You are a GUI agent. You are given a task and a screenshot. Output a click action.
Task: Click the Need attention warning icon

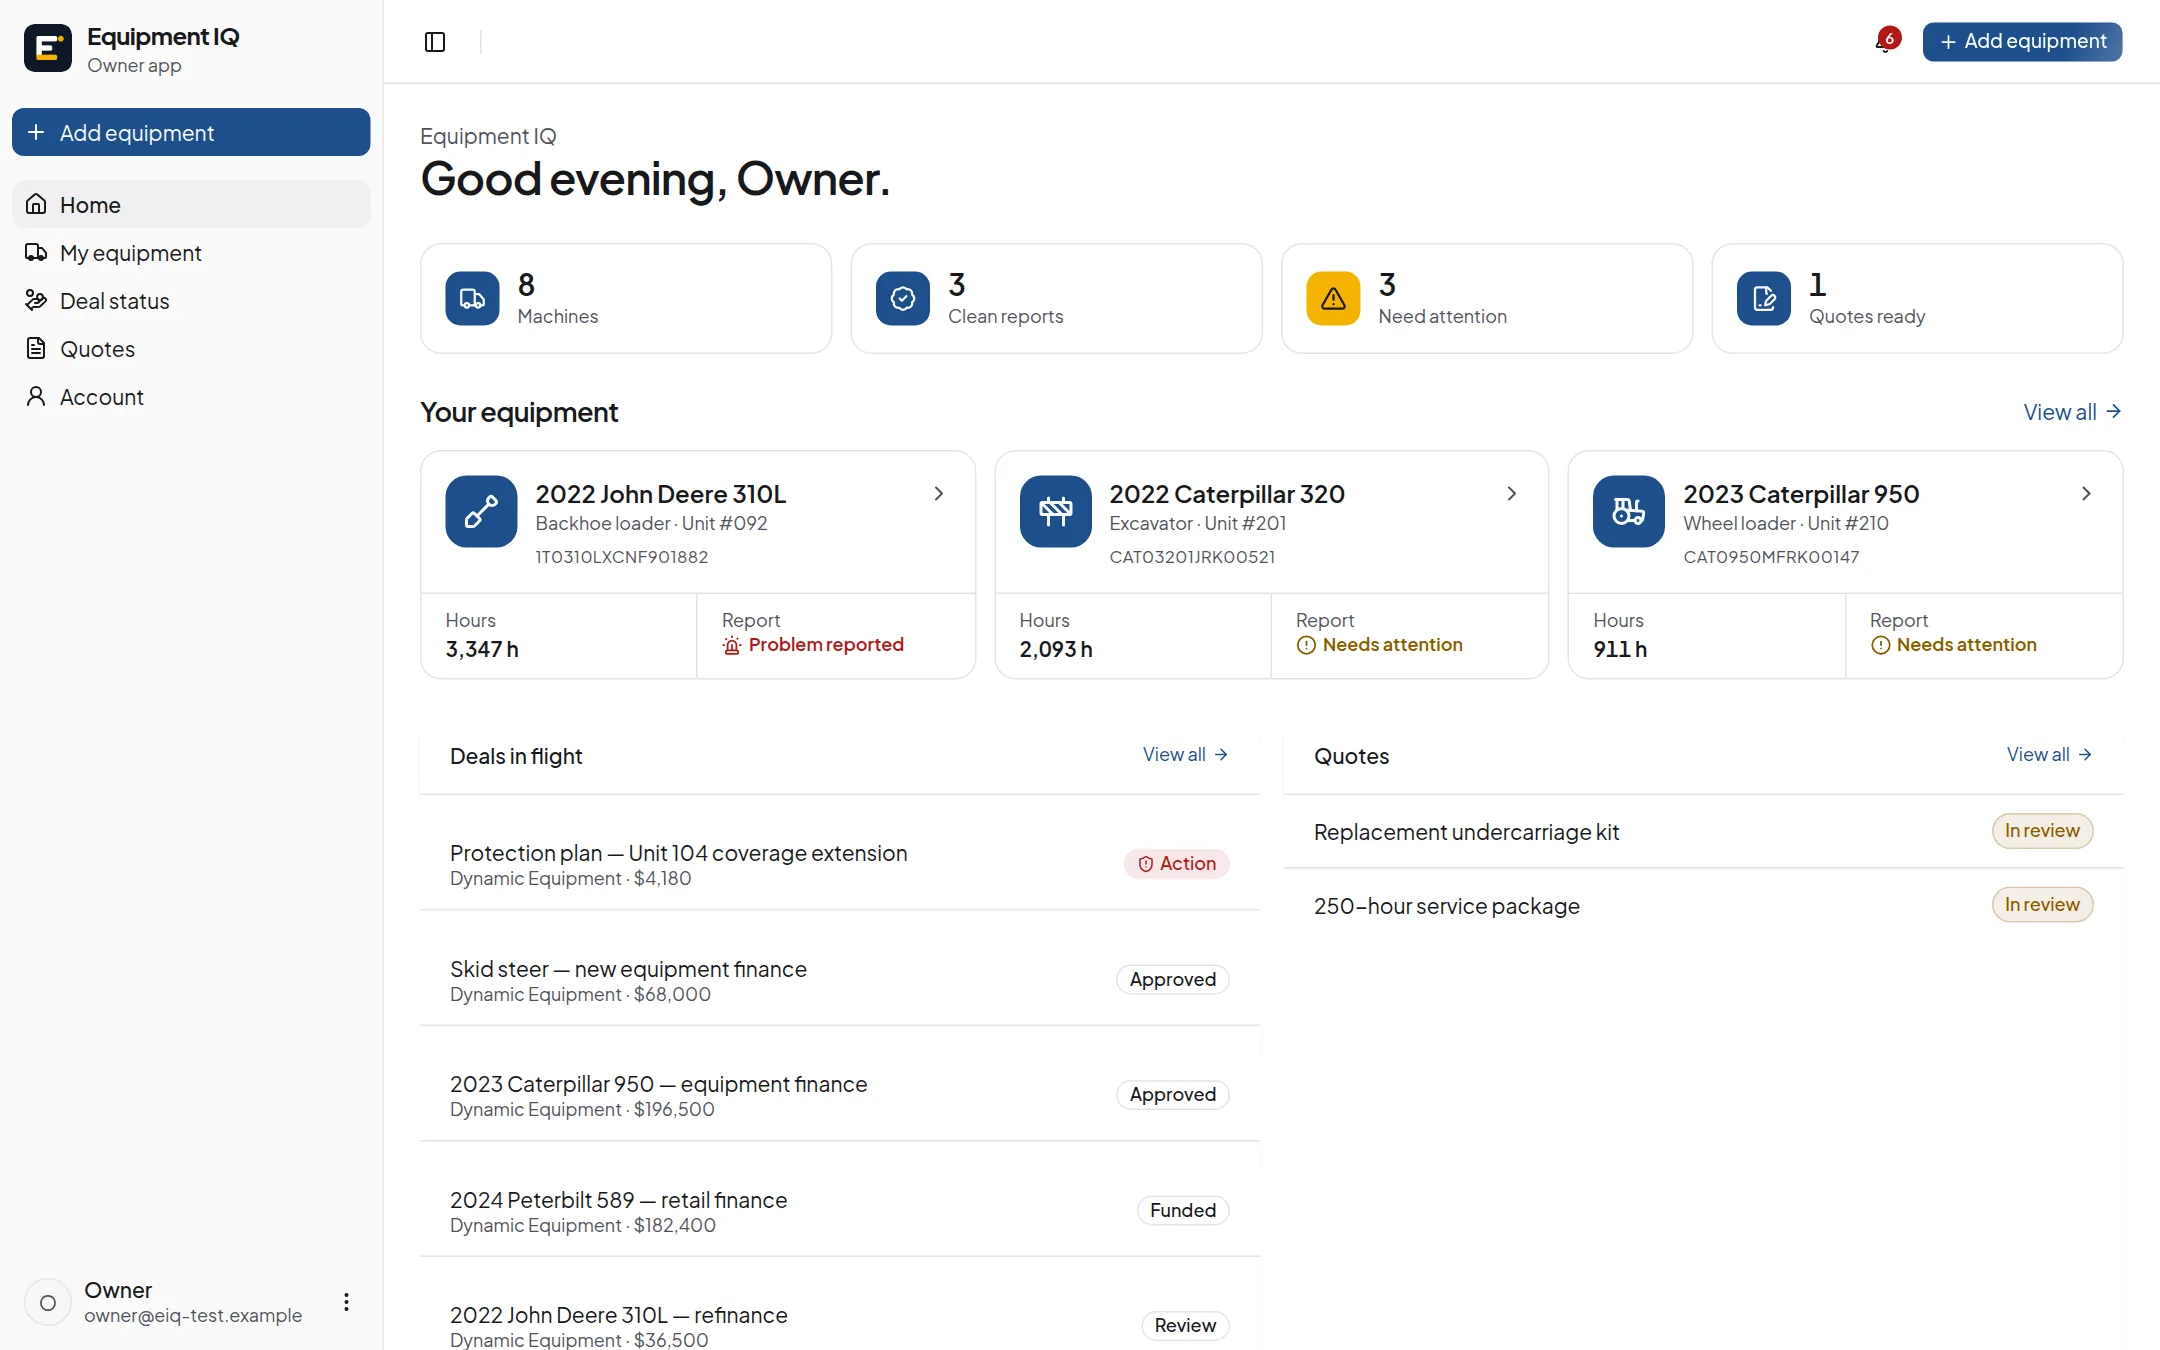1333,298
